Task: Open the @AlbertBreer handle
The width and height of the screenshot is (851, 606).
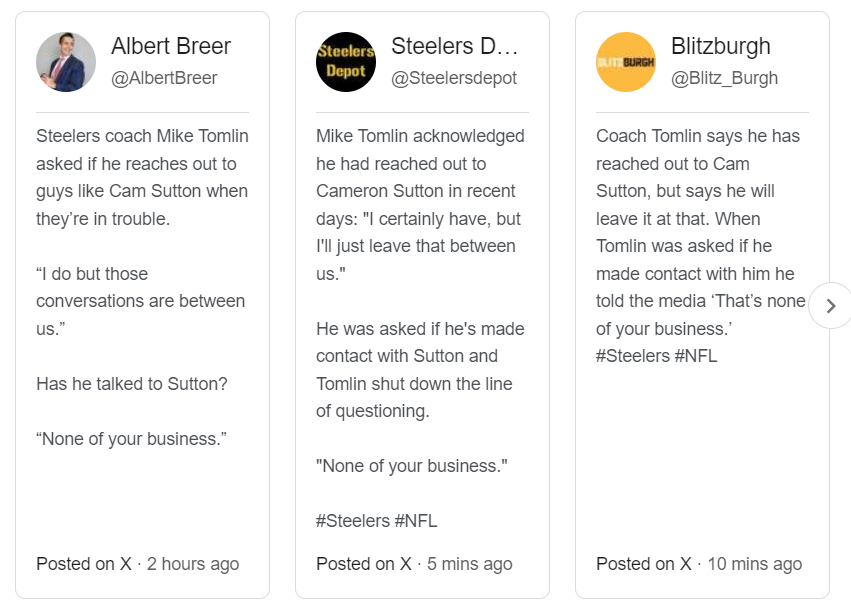Action: pyautogui.click(x=164, y=78)
